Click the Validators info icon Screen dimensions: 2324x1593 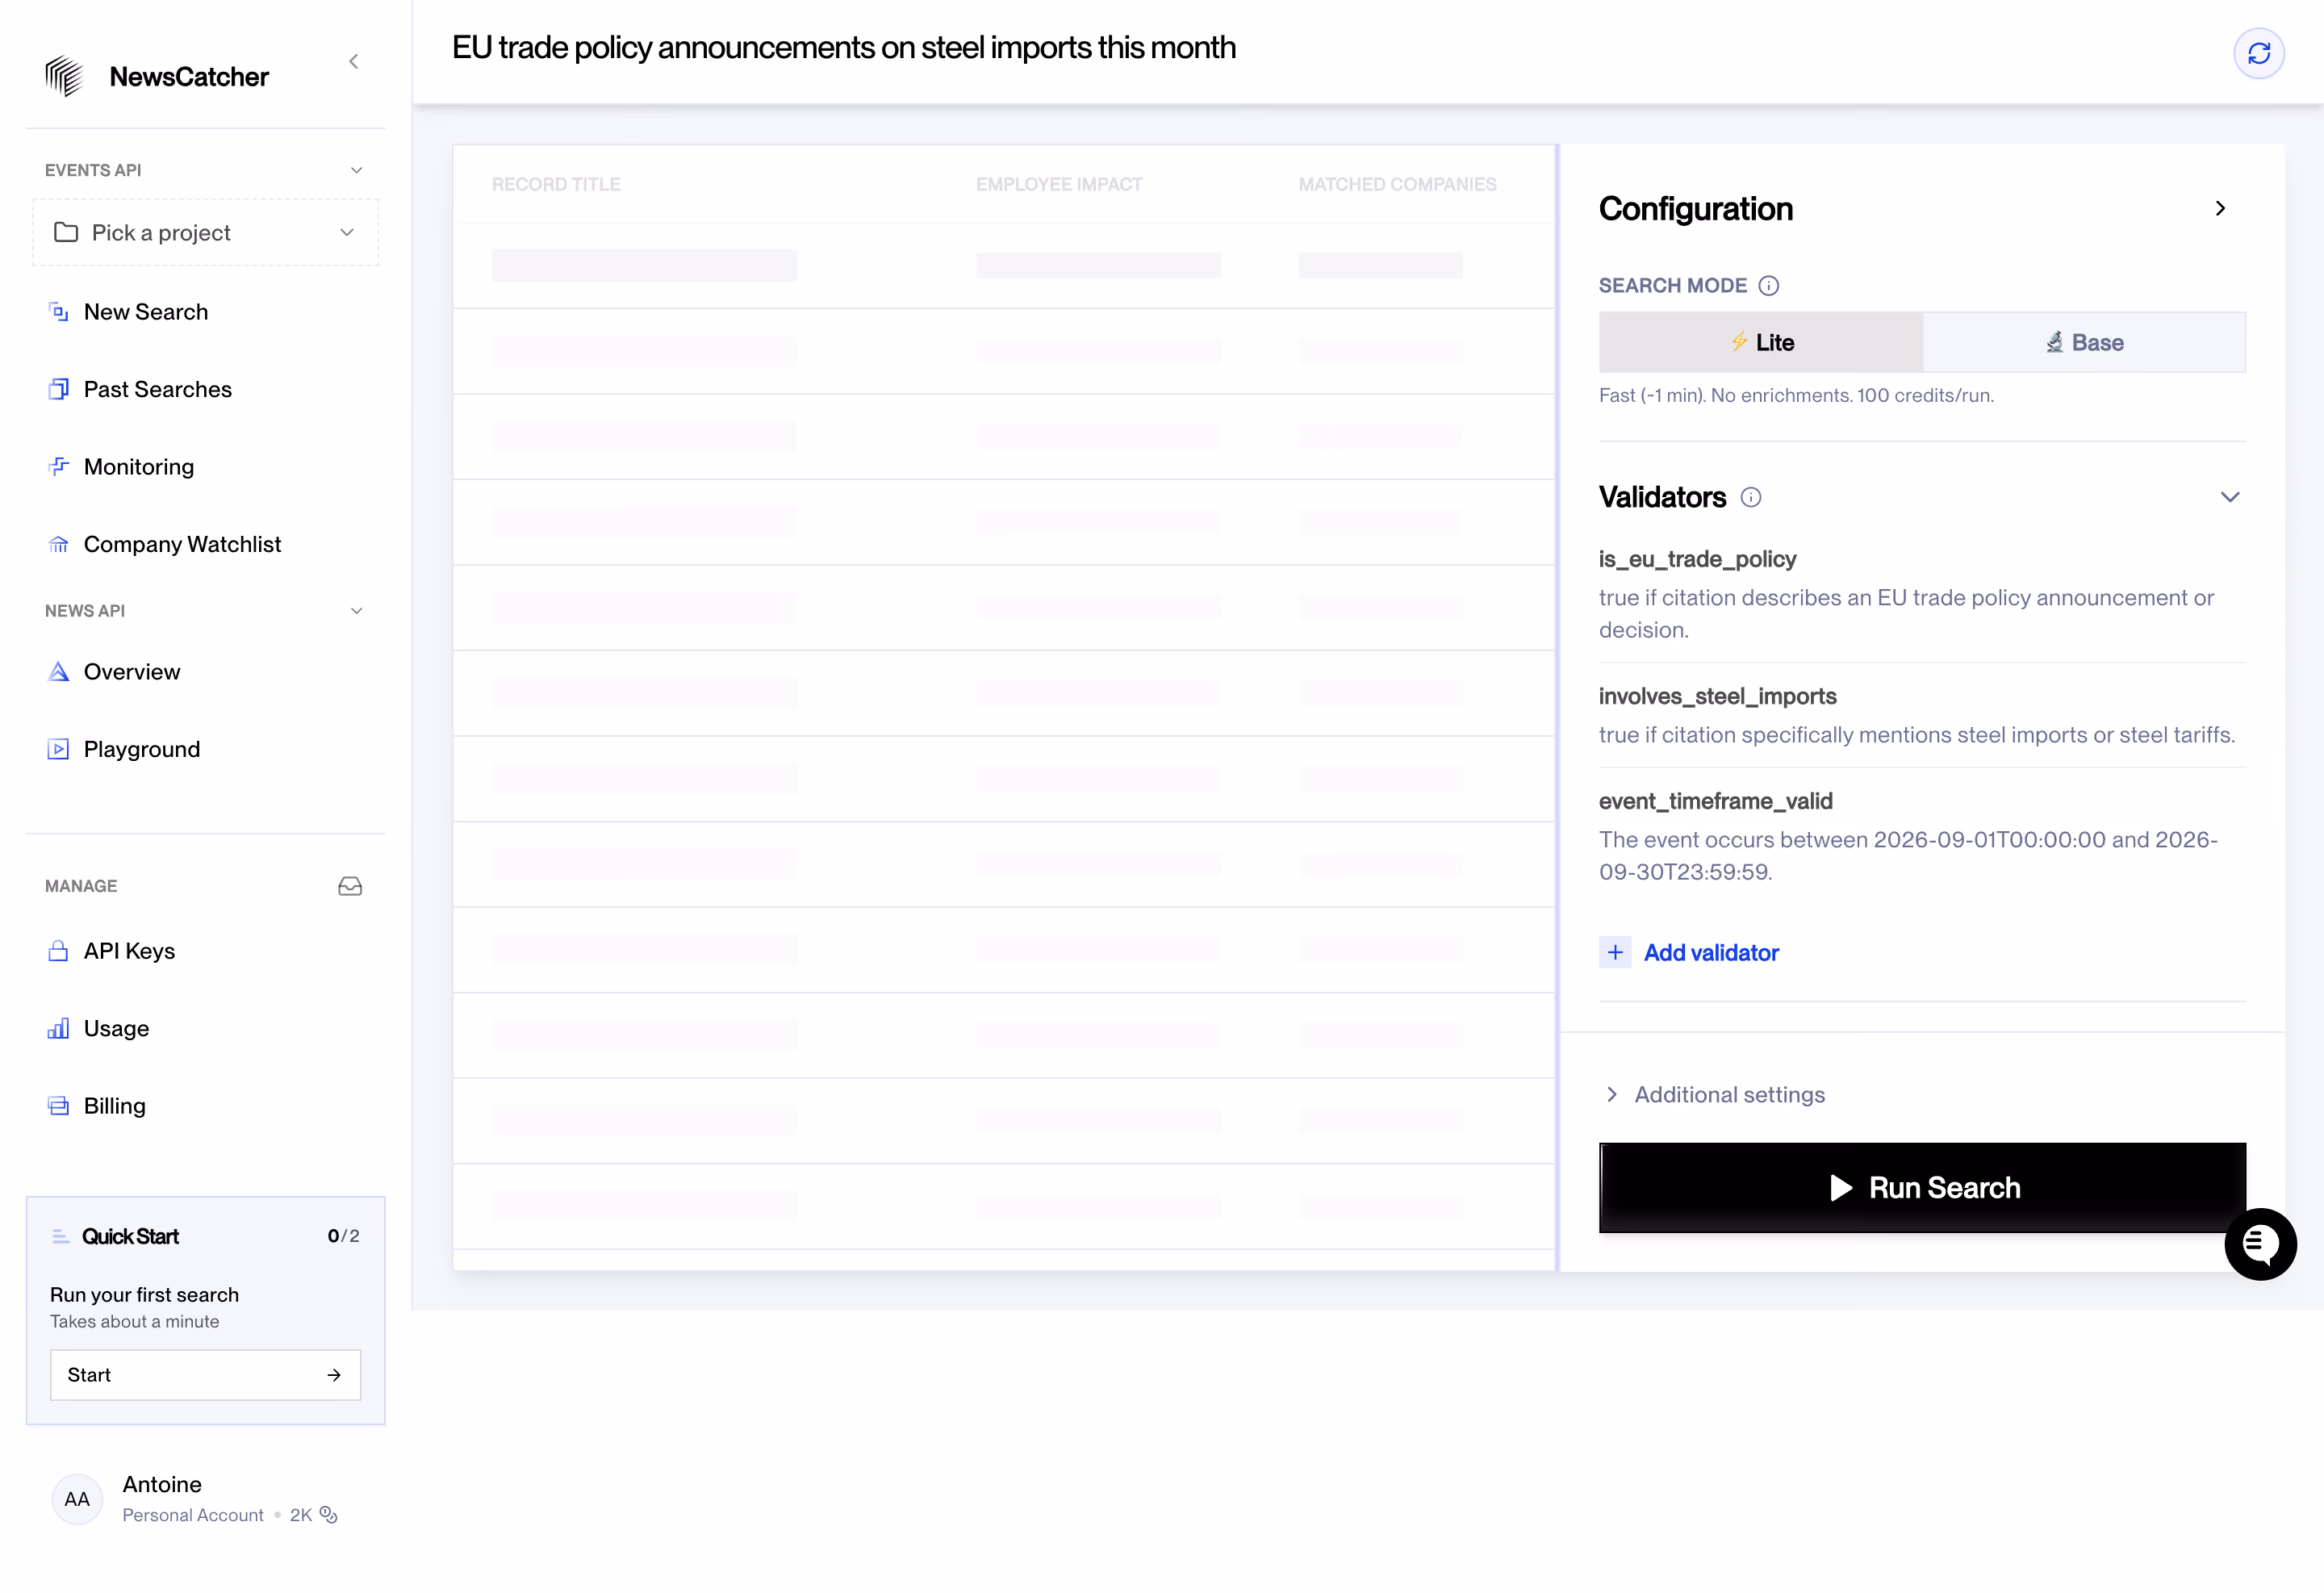point(1750,497)
